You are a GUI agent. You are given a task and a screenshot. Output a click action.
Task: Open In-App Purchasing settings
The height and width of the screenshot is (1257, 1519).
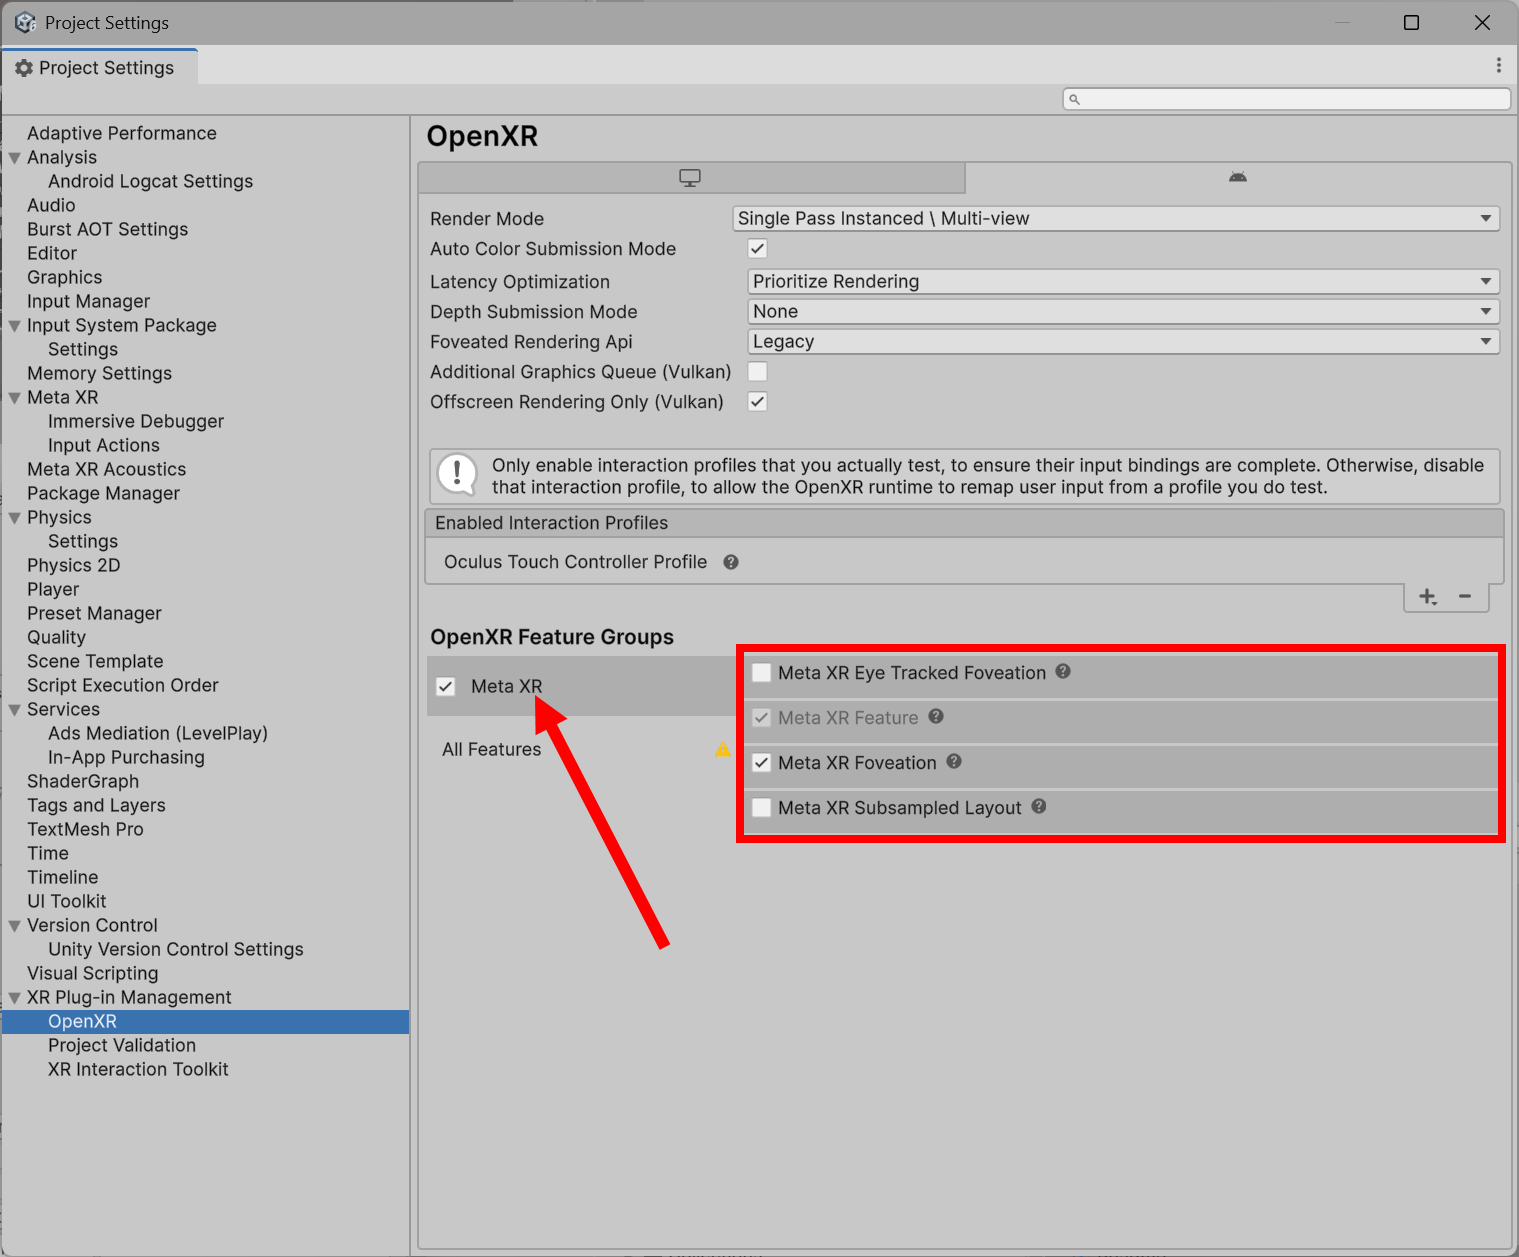[126, 757]
